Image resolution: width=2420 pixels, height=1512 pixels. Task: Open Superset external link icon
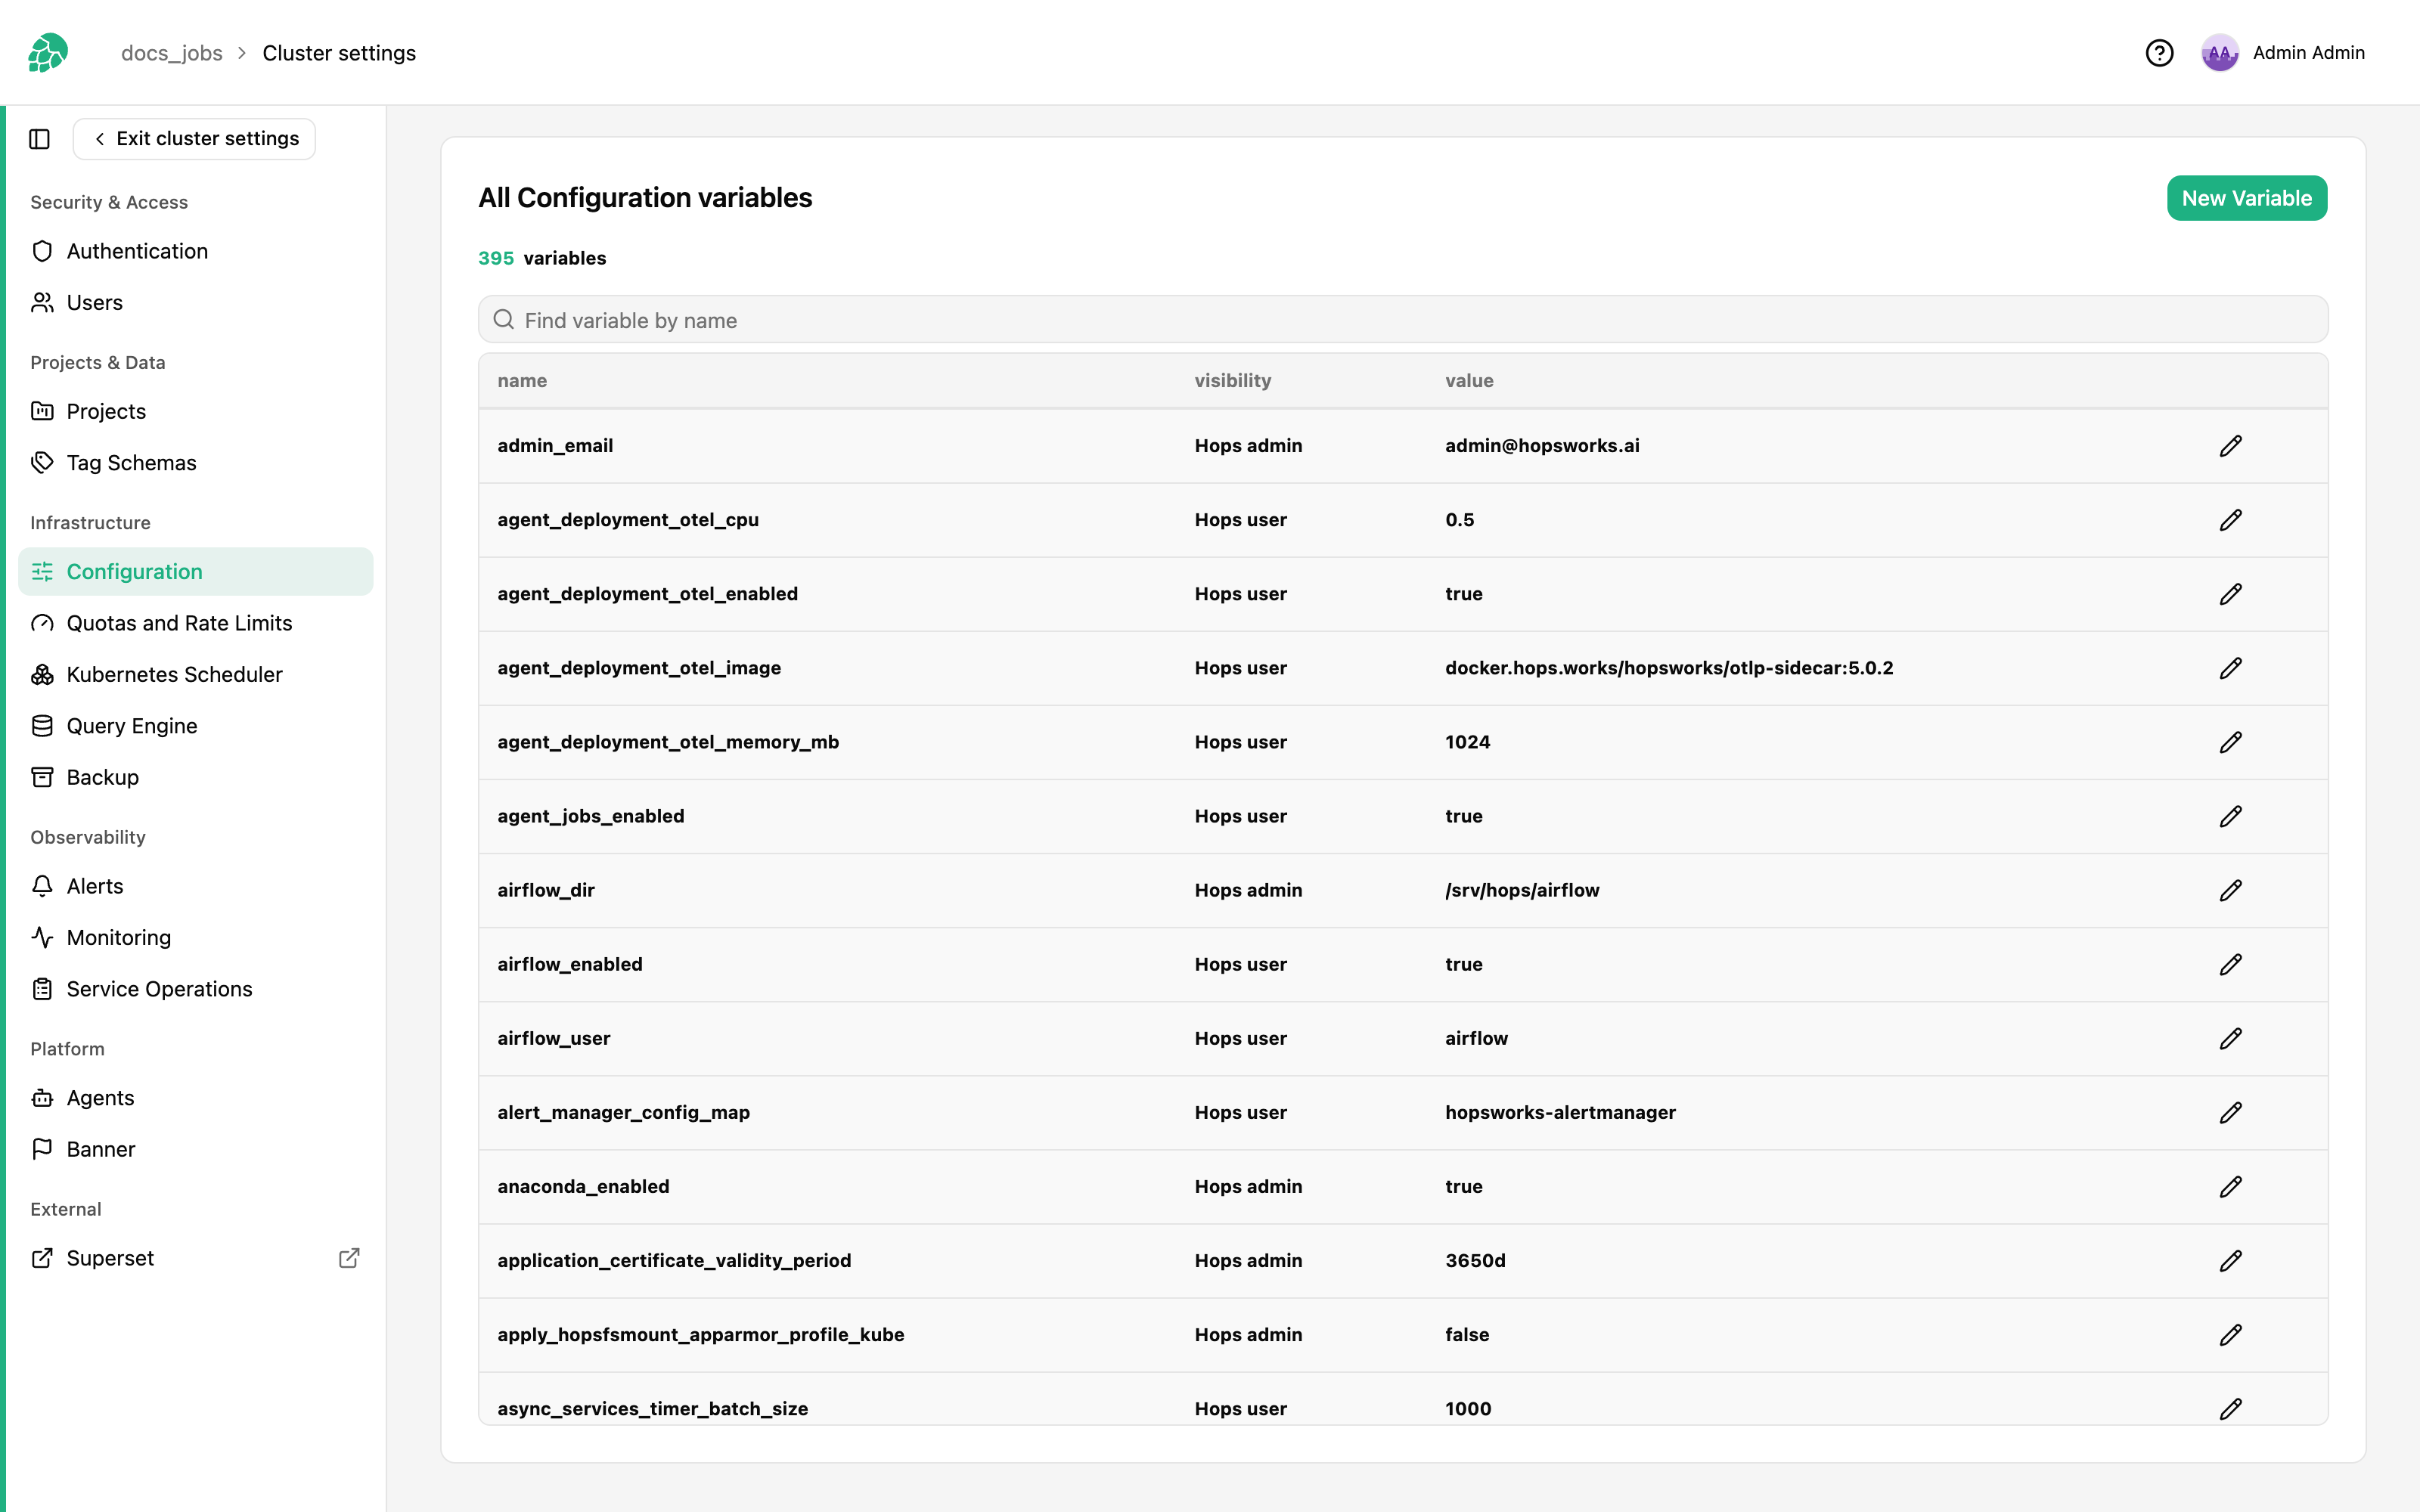(x=349, y=1258)
